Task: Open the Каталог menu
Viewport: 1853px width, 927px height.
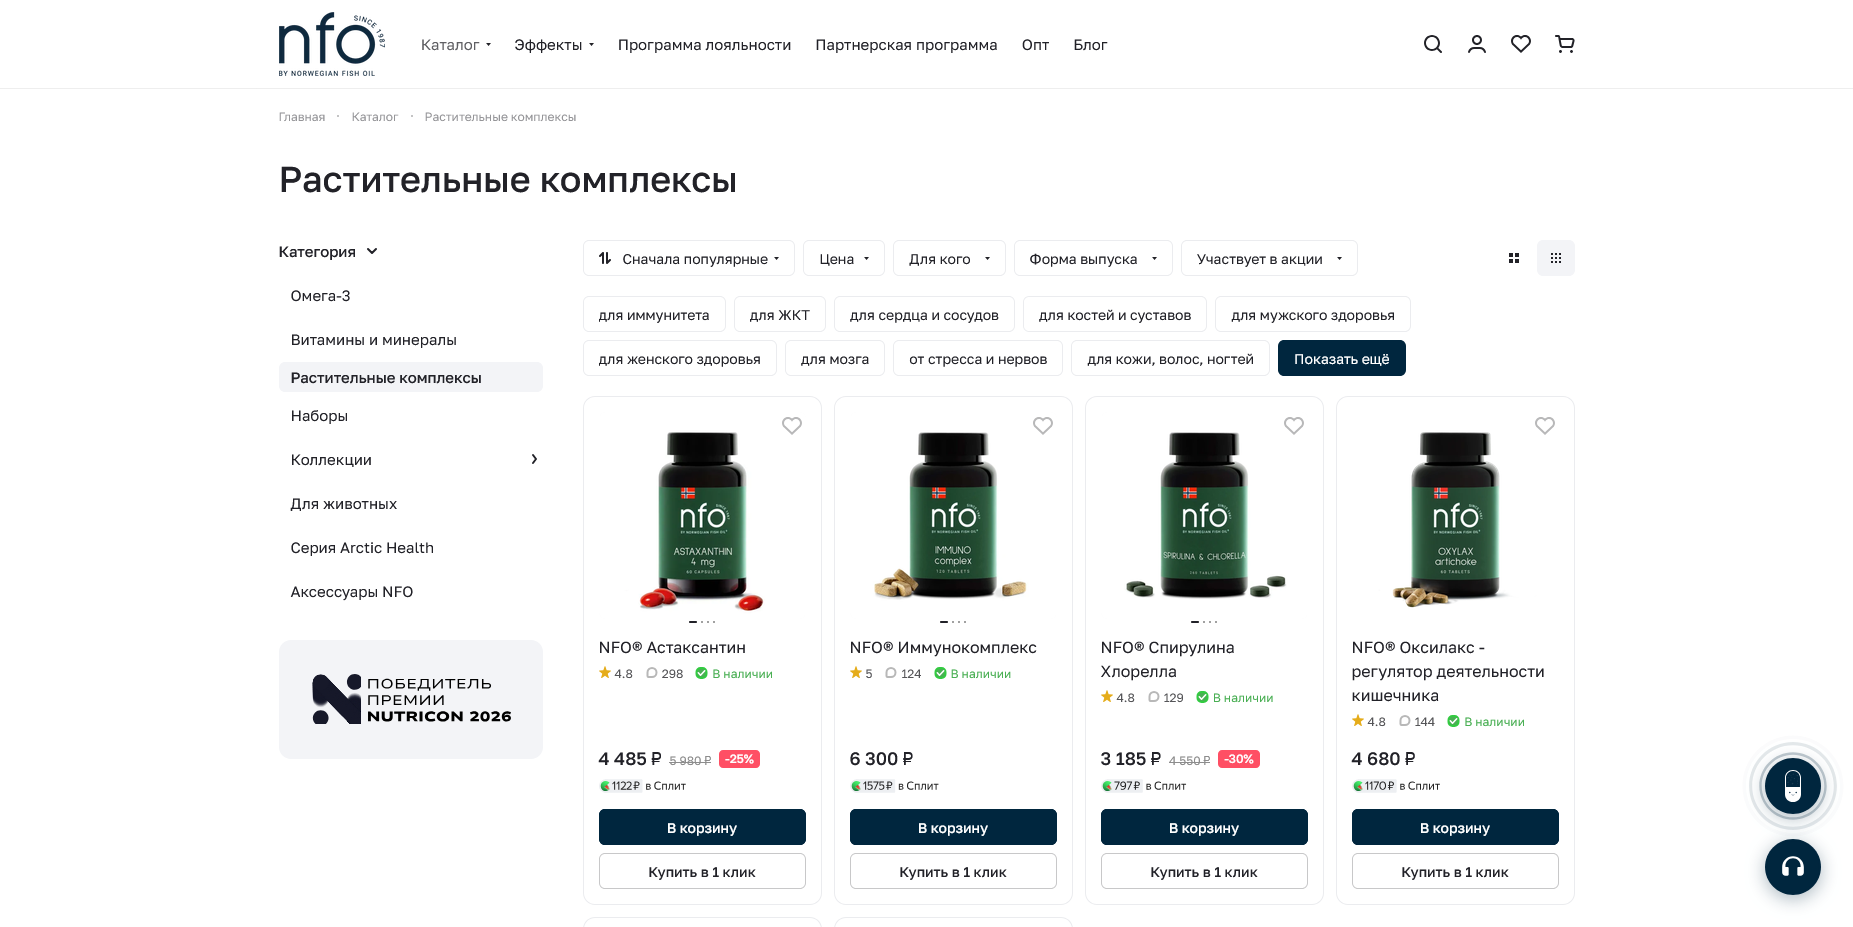Action: point(456,44)
